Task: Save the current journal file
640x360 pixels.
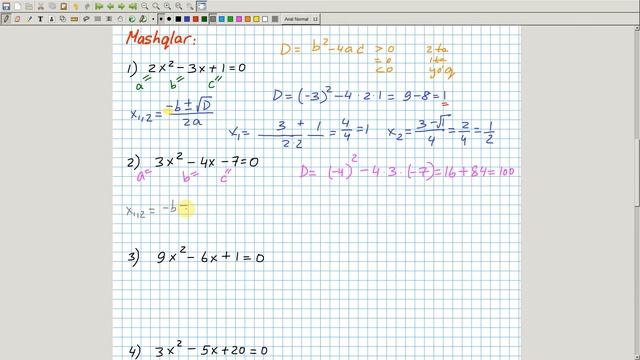Action: click(6, 7)
